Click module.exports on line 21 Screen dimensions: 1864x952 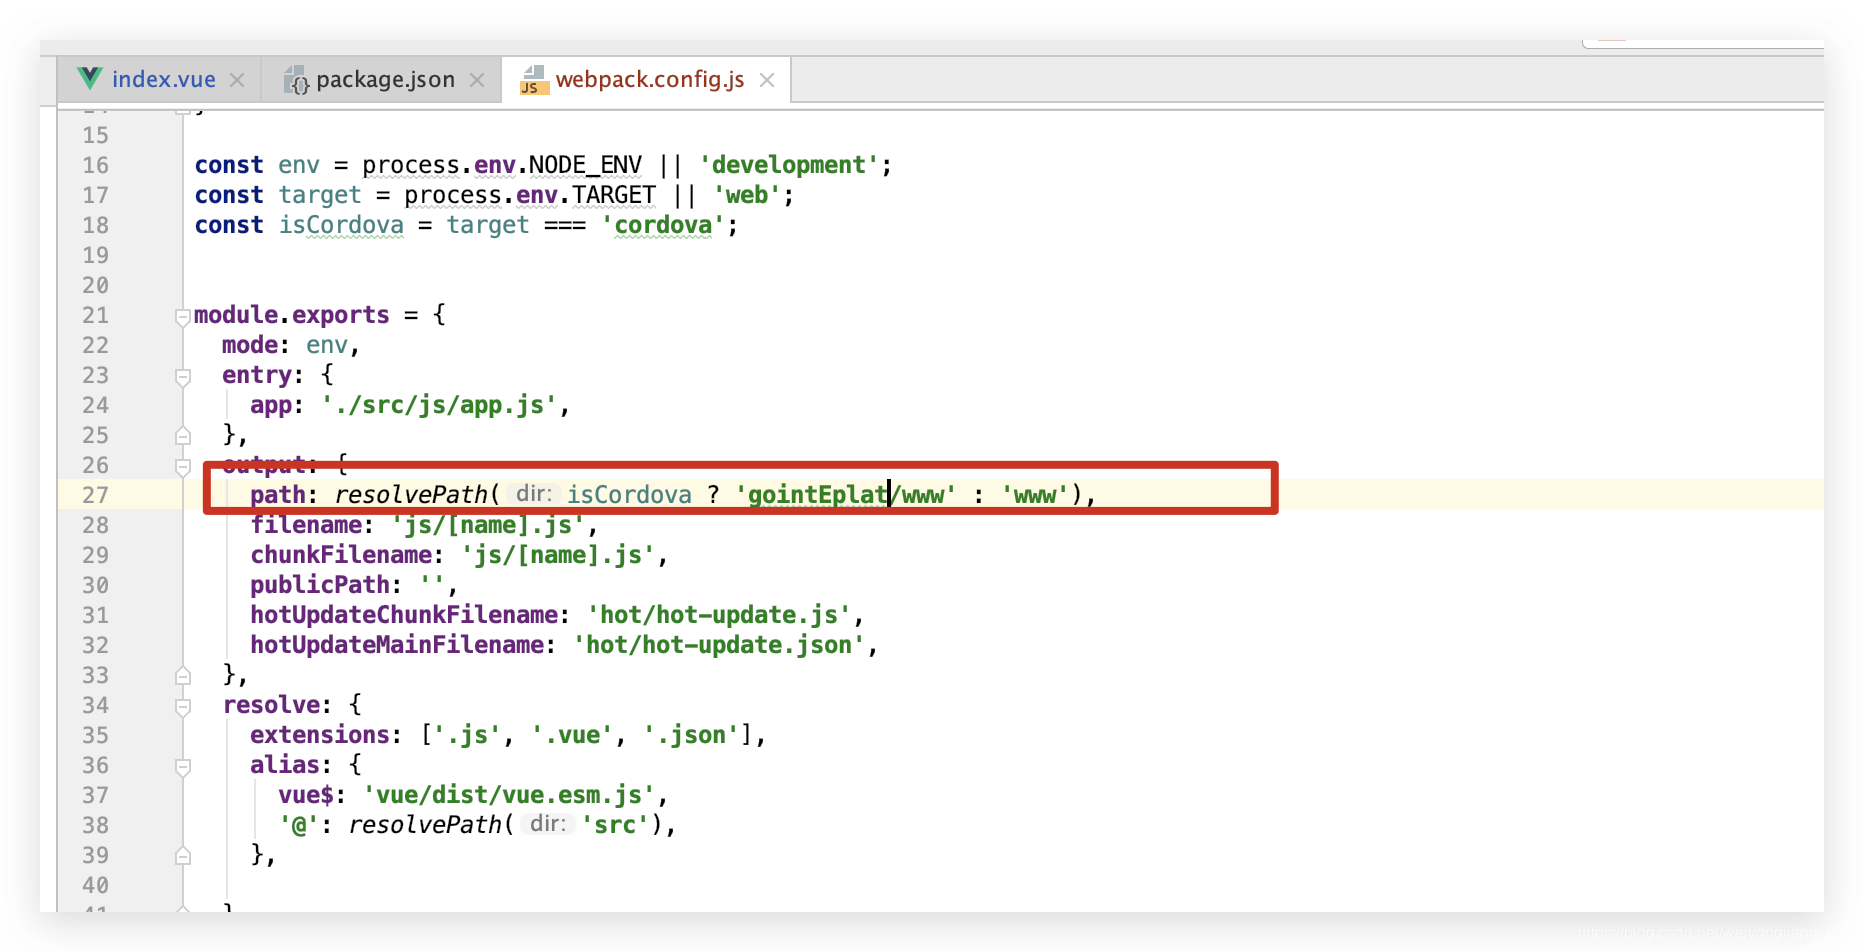(x=291, y=315)
